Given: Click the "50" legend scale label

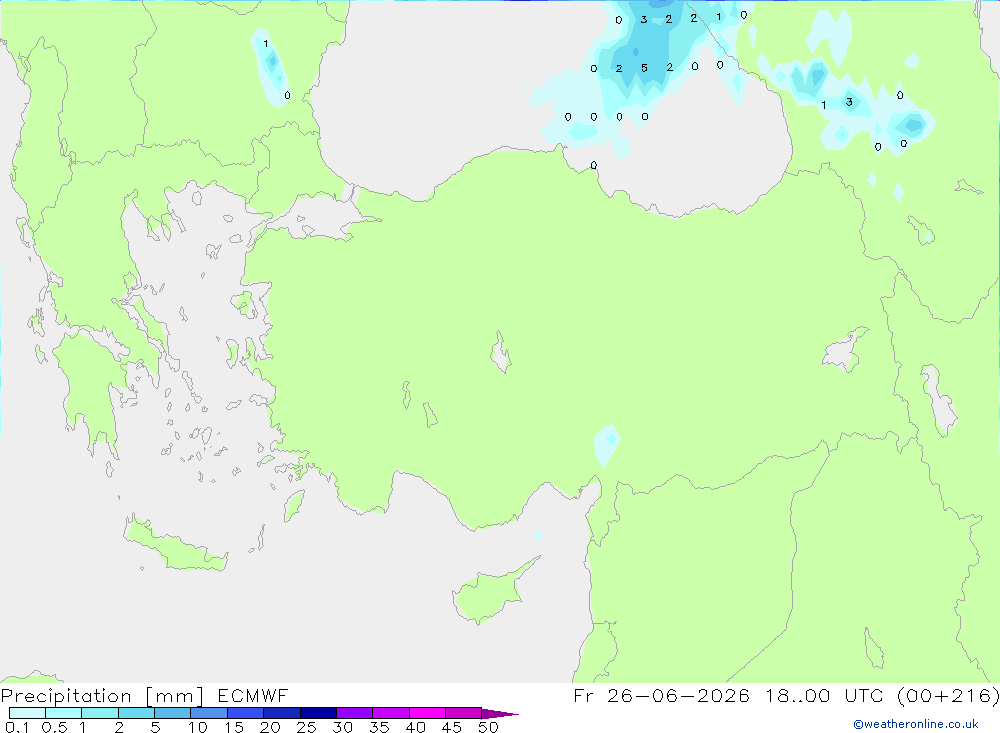Looking at the screenshot, I should [x=488, y=727].
